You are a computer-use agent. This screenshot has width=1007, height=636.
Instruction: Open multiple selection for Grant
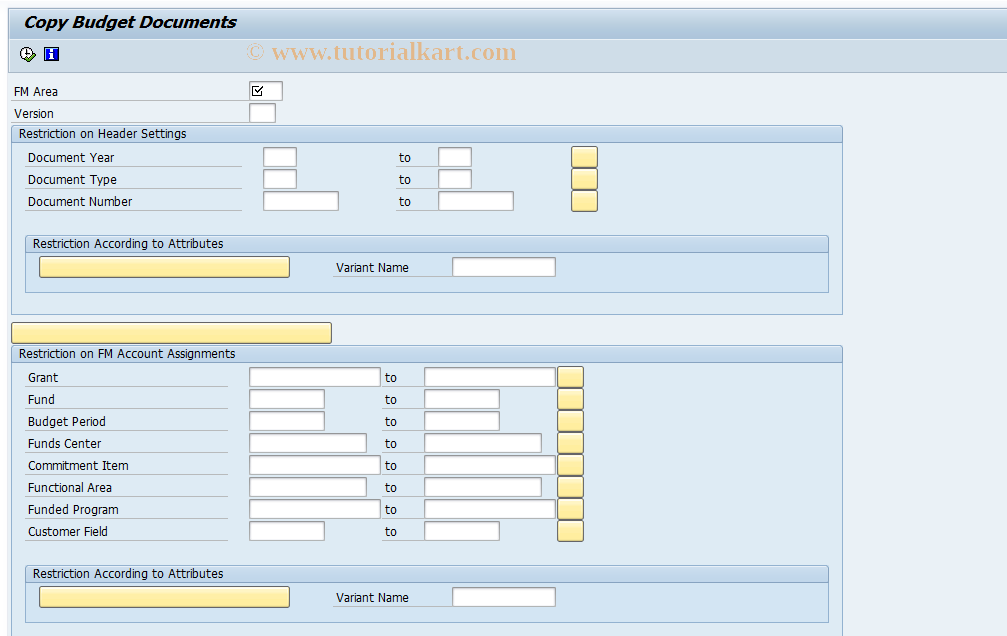pyautogui.click(x=570, y=377)
